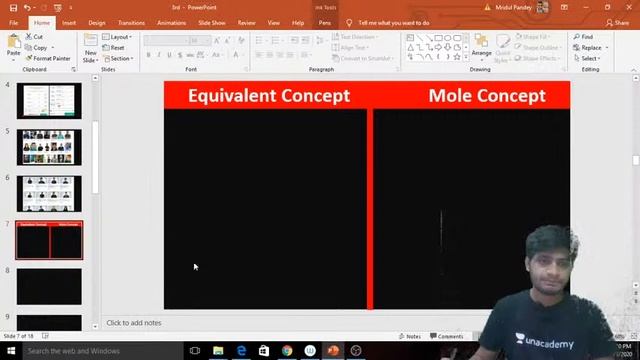The image size is (640, 360).
Task: Open the Pens tab under Ink Tools
Action: coord(325,23)
